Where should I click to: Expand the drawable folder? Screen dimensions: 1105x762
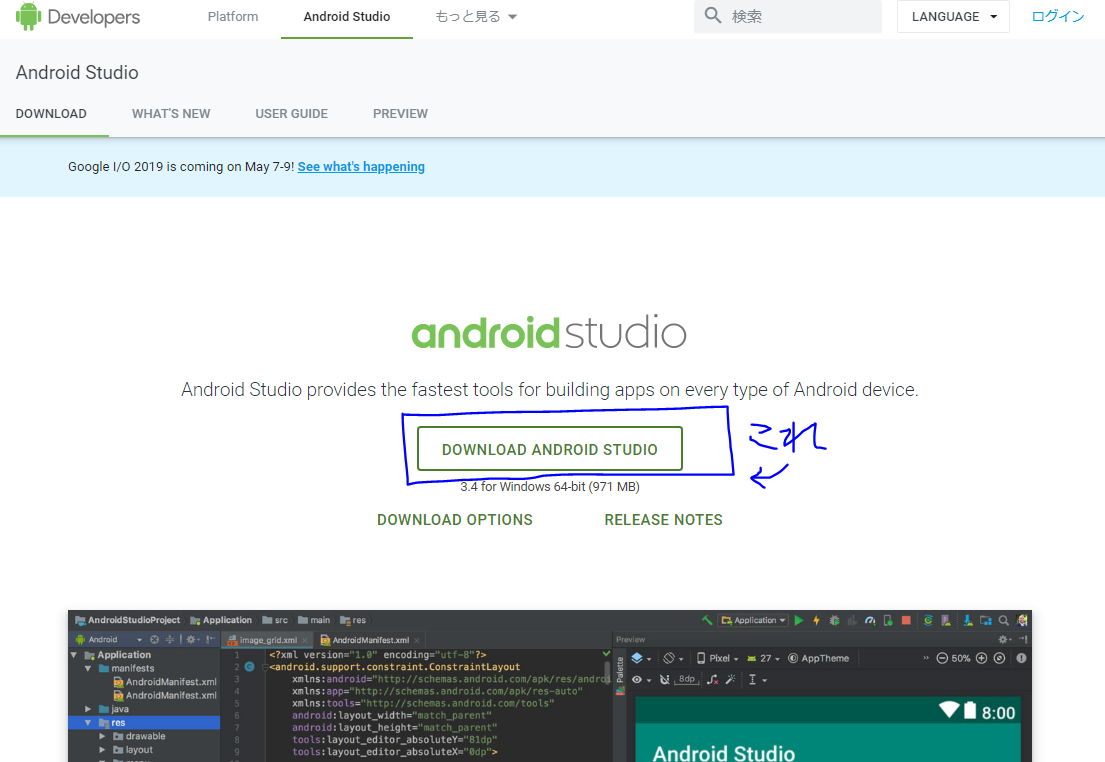pyautogui.click(x=102, y=736)
